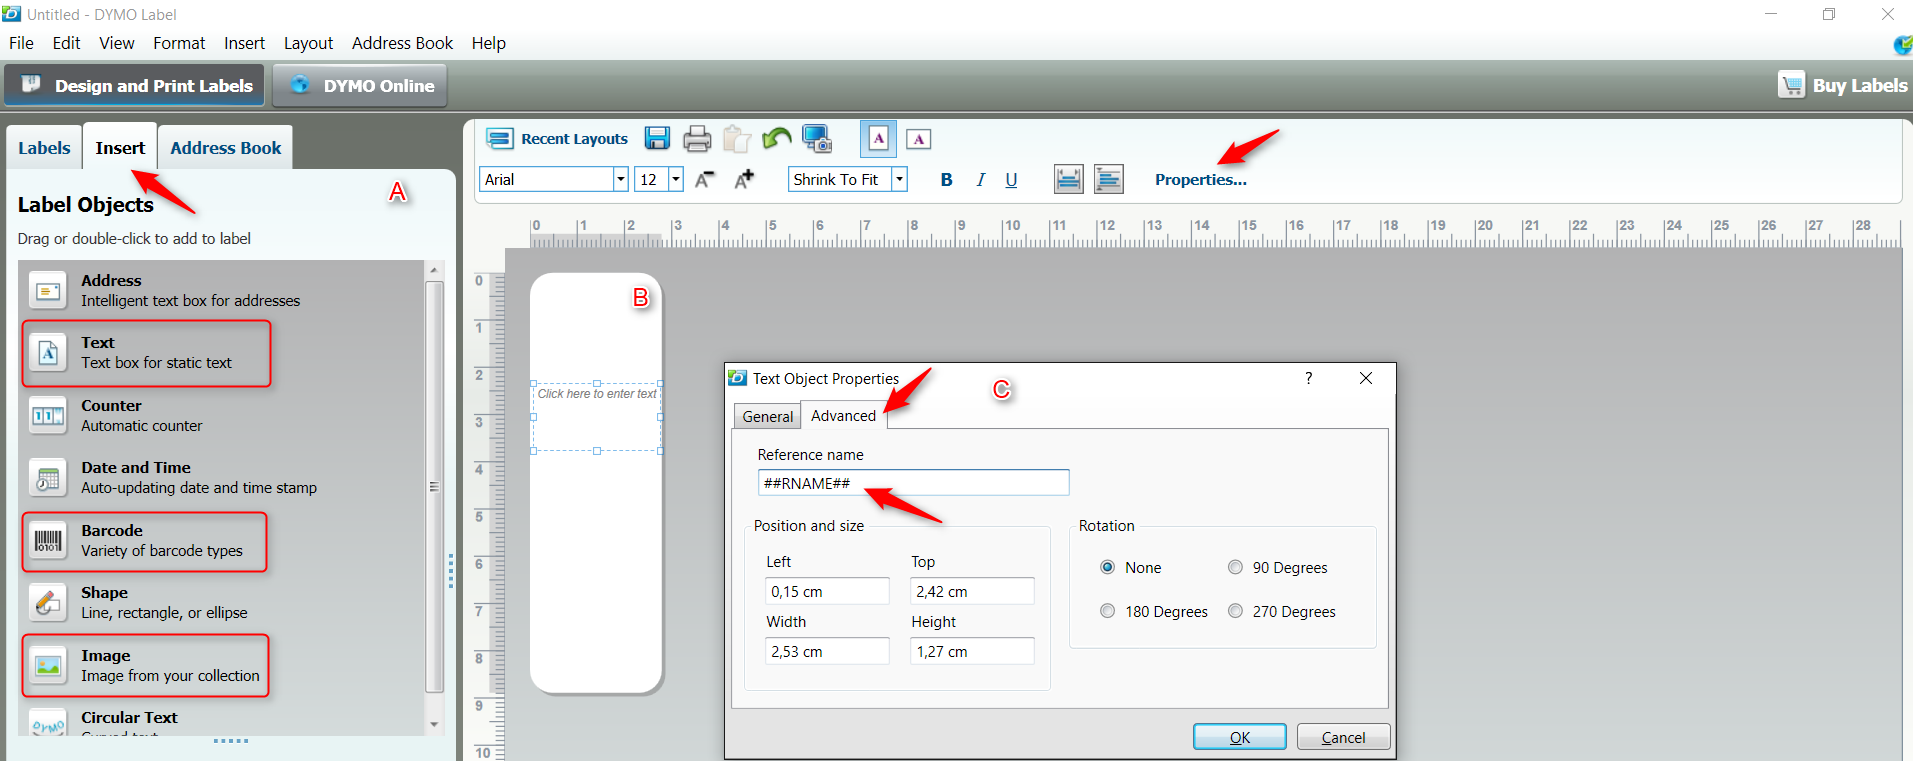
Task: Select the Address object icon
Action: (x=48, y=291)
